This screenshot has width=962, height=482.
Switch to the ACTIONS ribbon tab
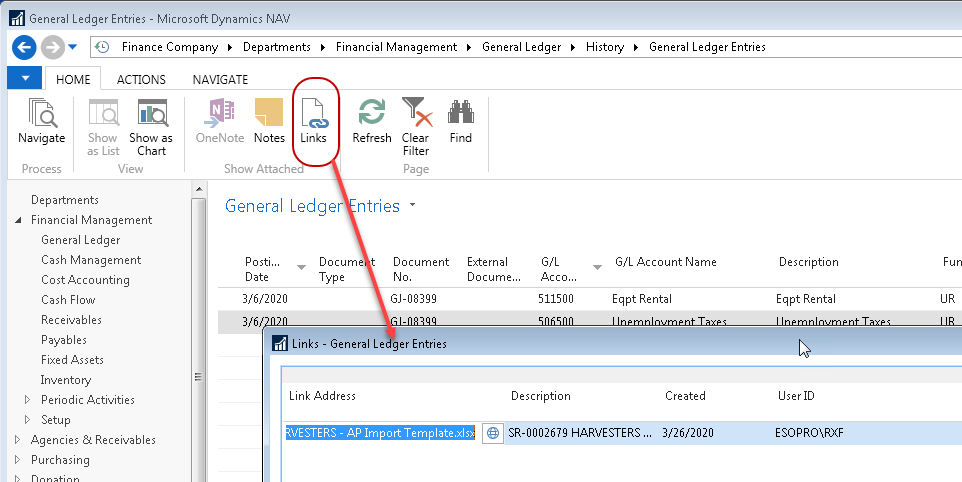141,79
